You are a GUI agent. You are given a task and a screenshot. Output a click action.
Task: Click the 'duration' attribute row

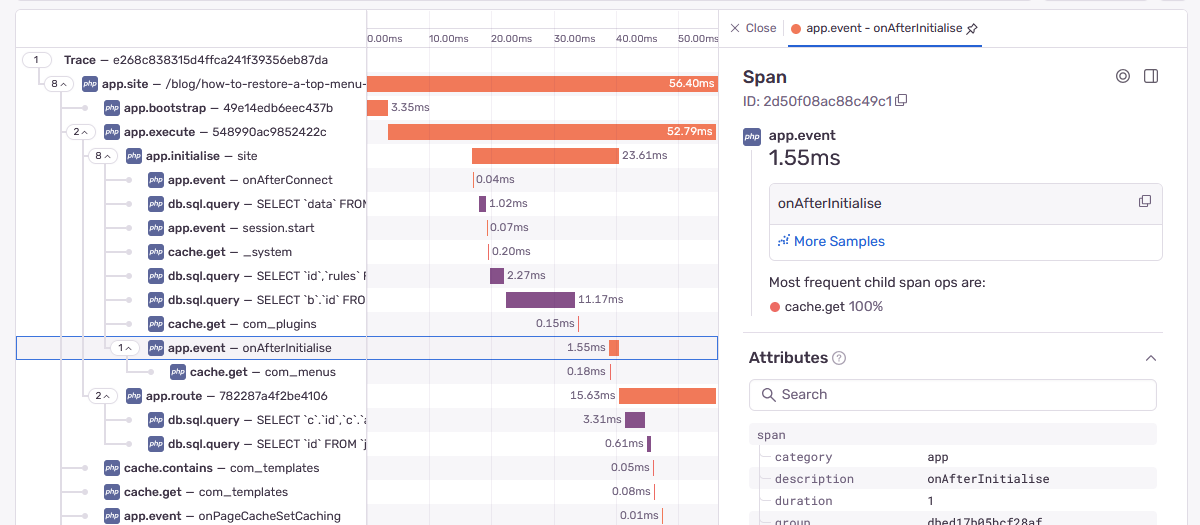pos(953,501)
